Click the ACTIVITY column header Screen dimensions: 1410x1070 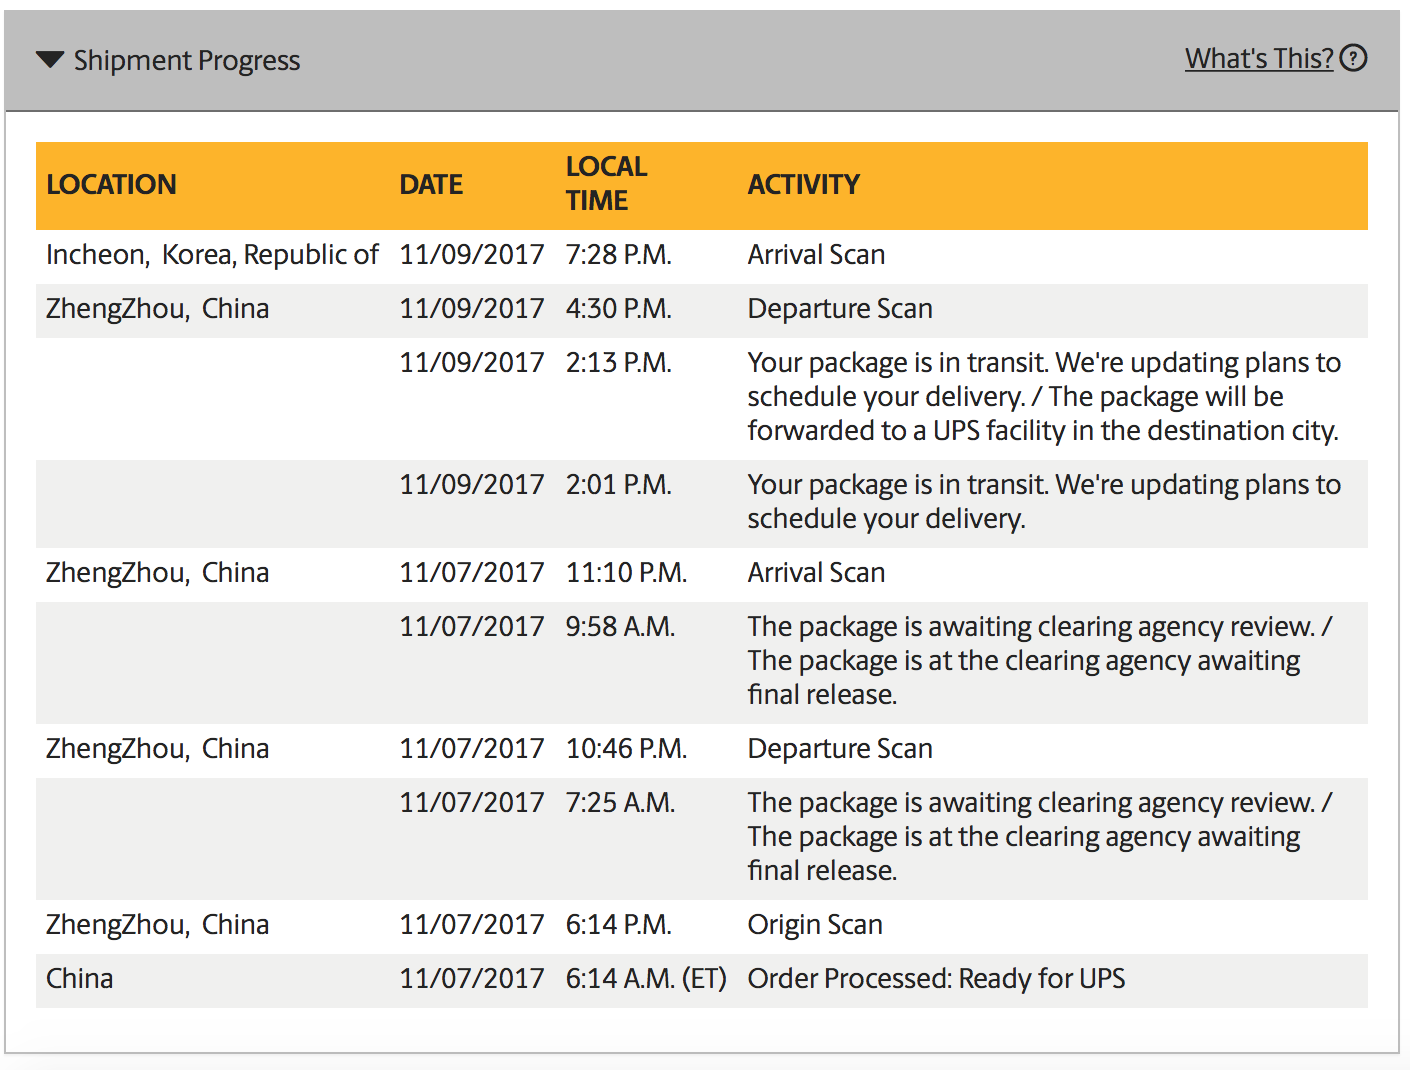[803, 185]
